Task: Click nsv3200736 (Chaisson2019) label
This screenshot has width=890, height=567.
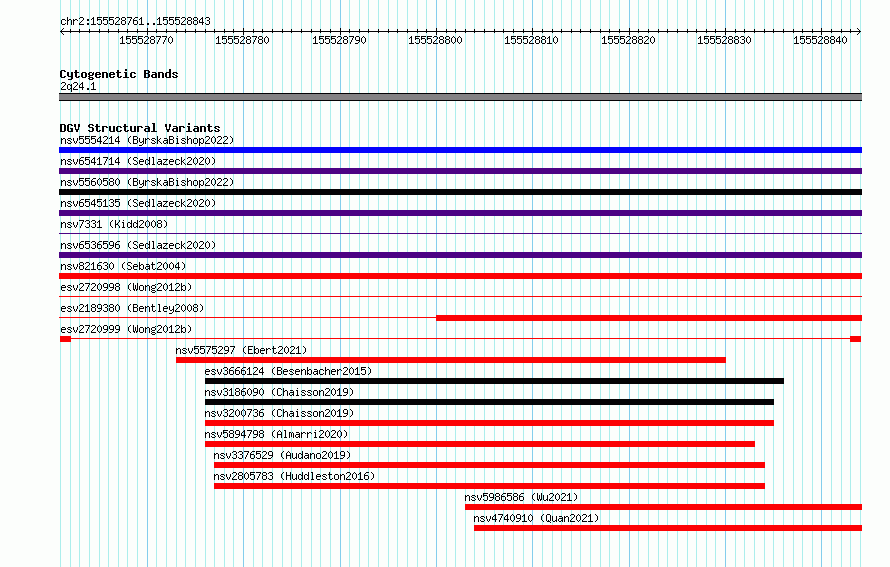Action: 279,413
